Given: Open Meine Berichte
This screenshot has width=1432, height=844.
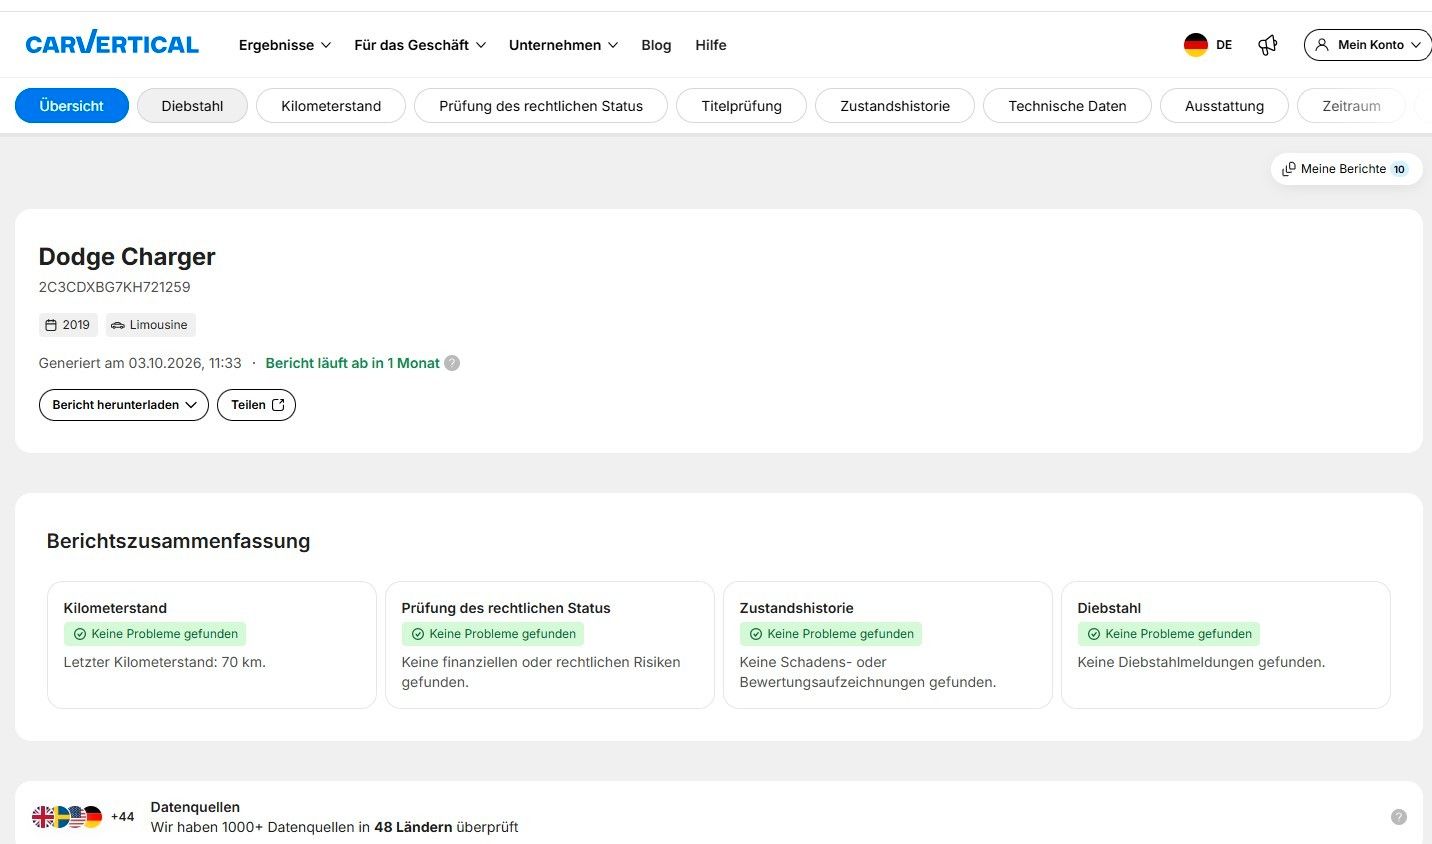Looking at the screenshot, I should pos(1346,169).
